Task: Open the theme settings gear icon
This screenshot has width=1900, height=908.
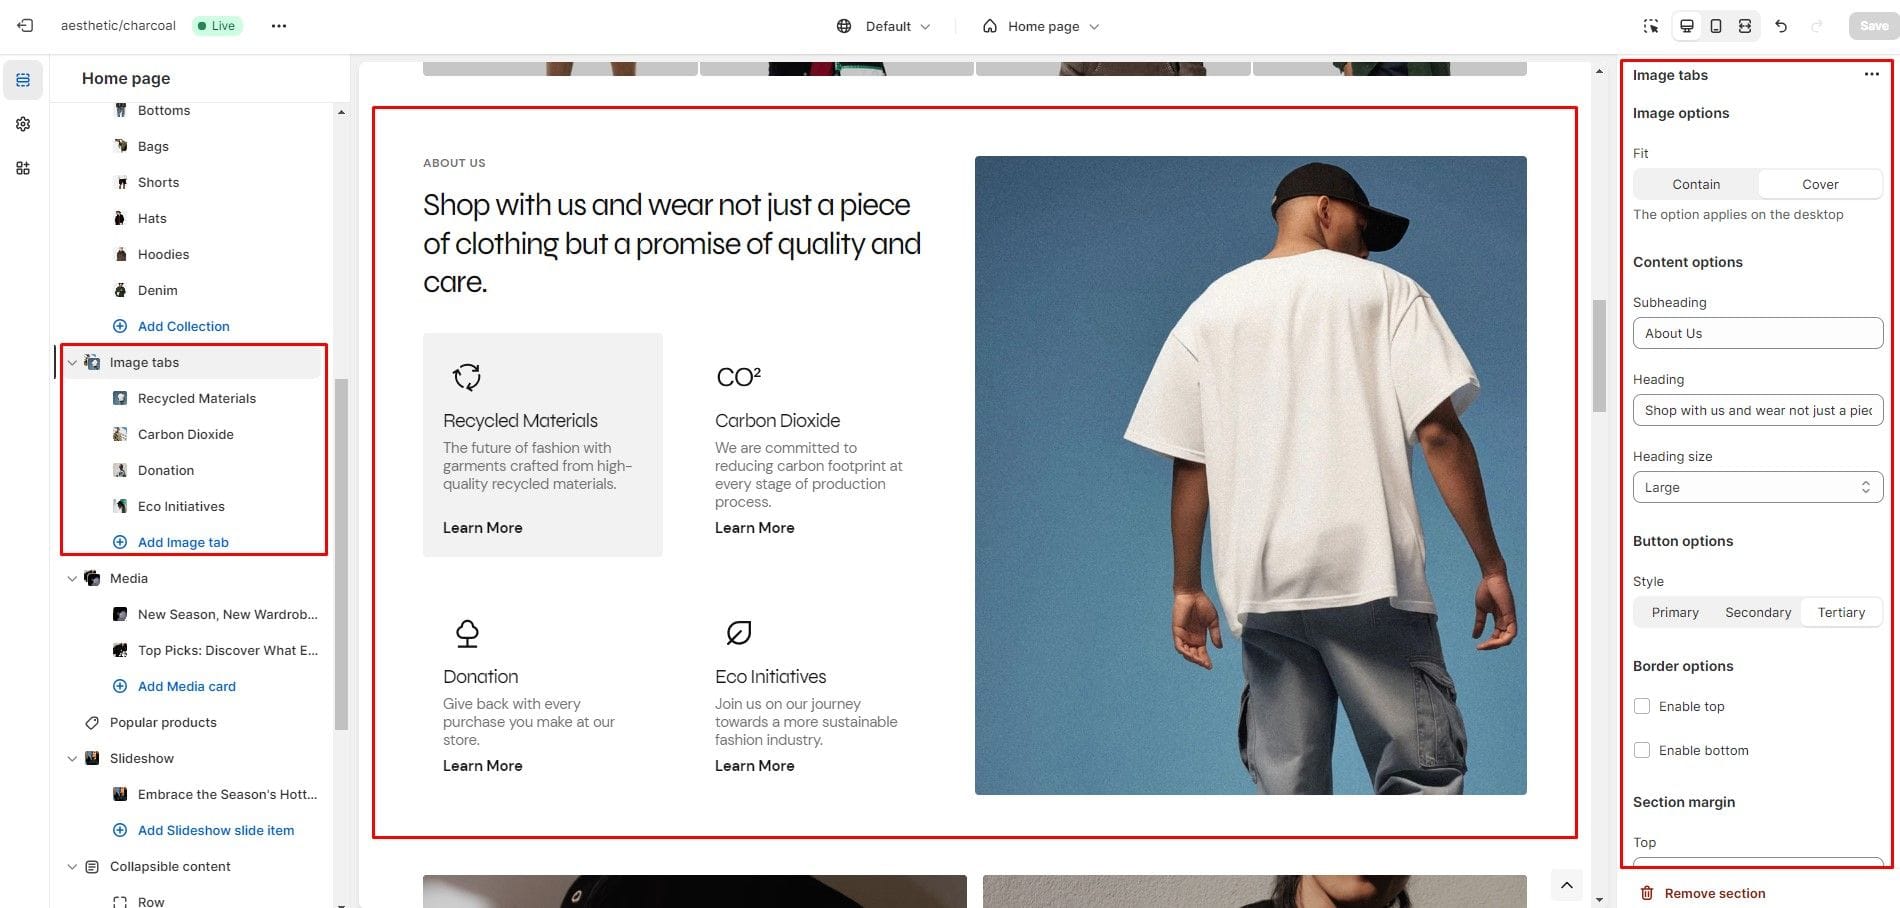Action: (23, 124)
